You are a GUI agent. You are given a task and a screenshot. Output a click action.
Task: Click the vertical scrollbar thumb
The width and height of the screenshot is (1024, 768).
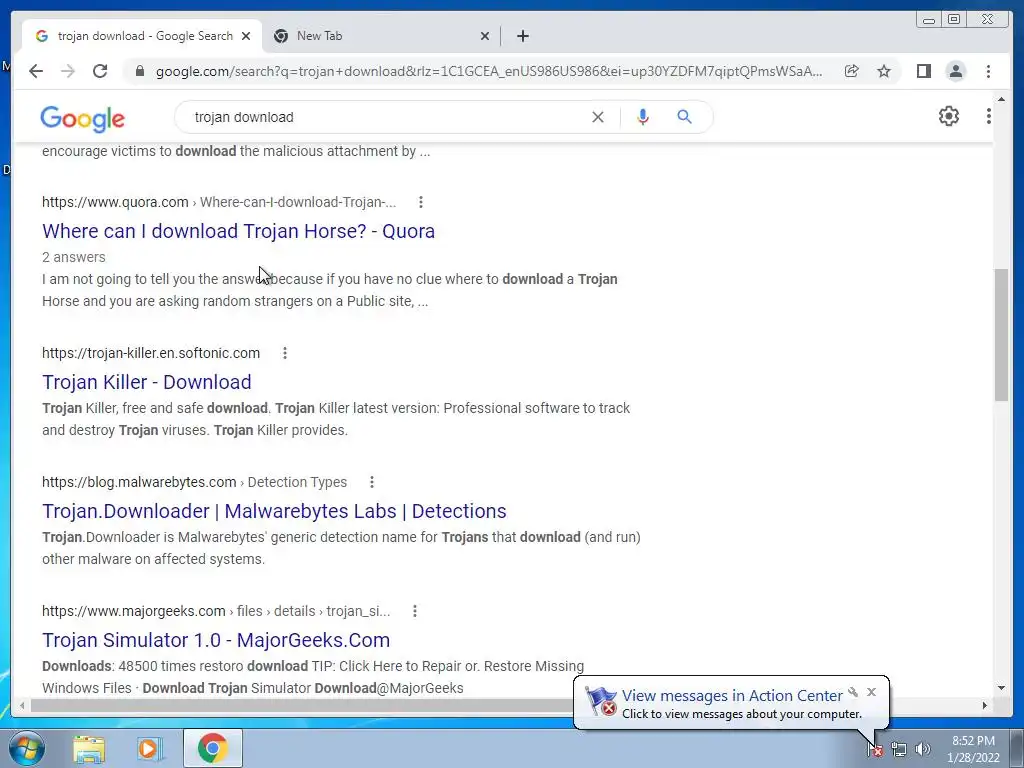click(1001, 334)
